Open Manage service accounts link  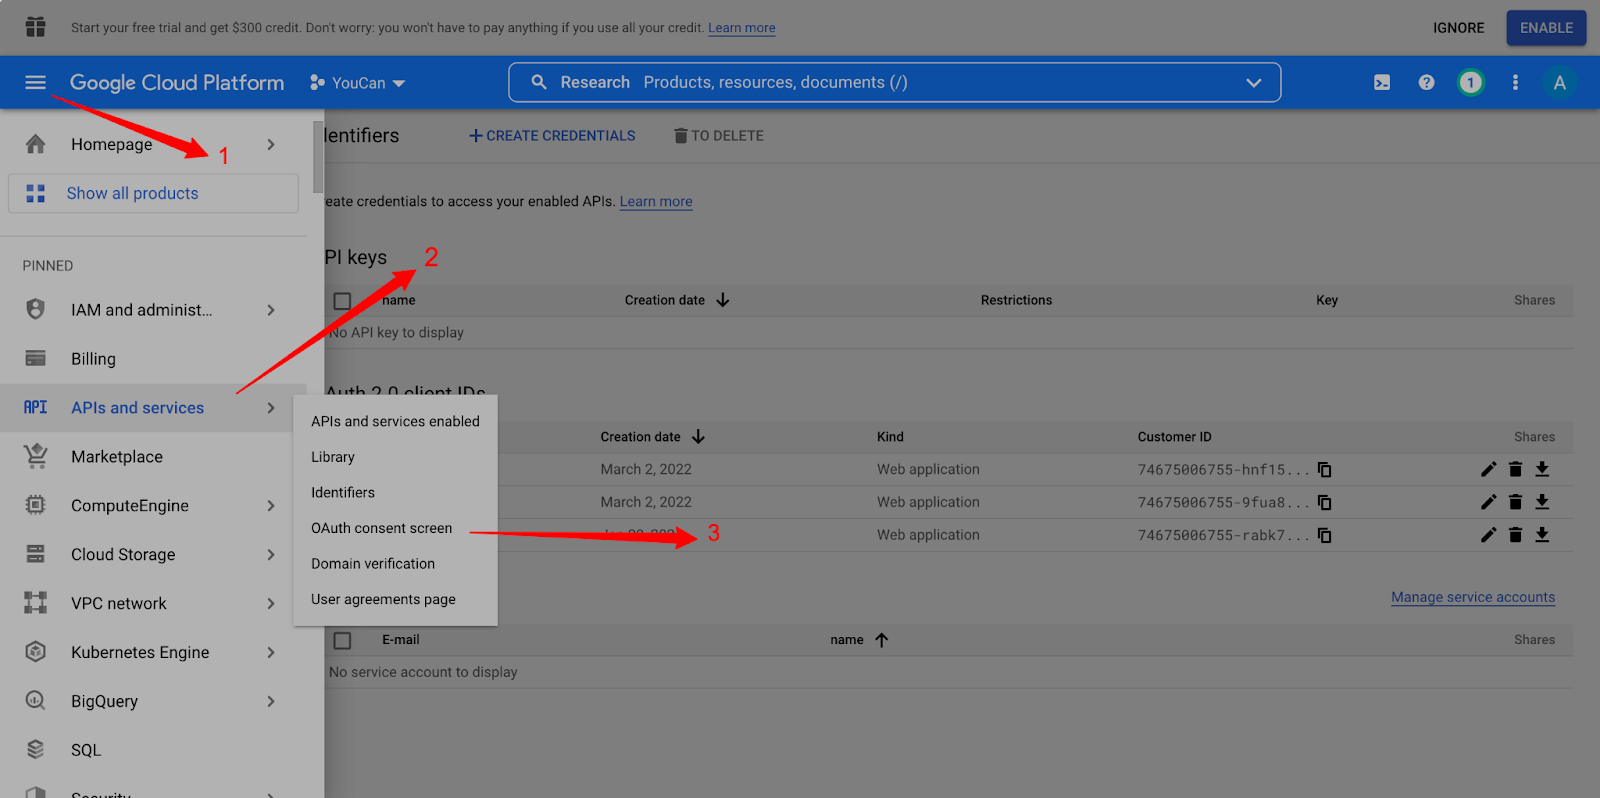[x=1473, y=597]
